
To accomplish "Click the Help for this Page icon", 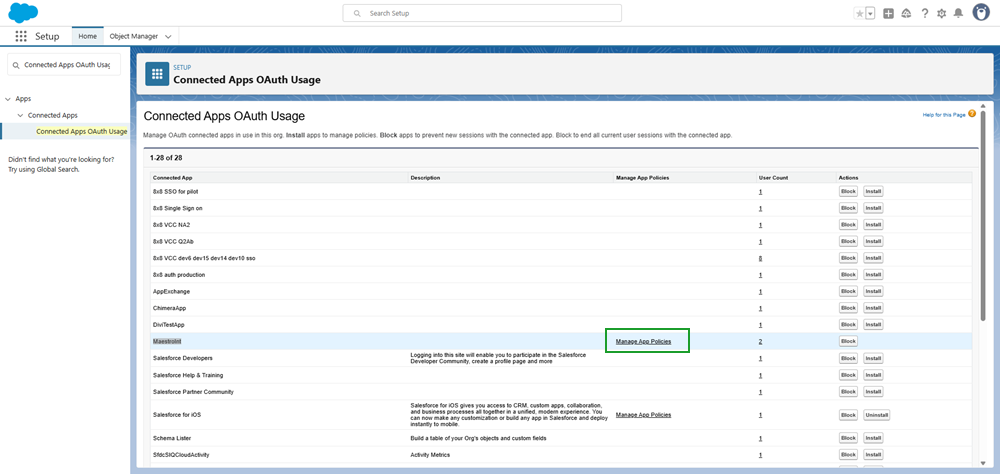I will click(972, 114).
